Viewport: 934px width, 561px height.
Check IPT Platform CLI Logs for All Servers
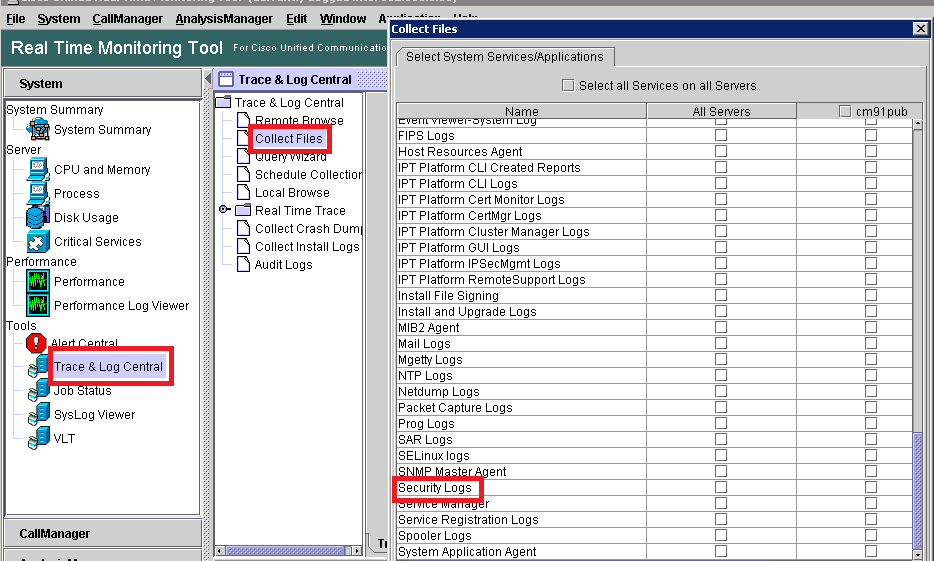point(721,183)
